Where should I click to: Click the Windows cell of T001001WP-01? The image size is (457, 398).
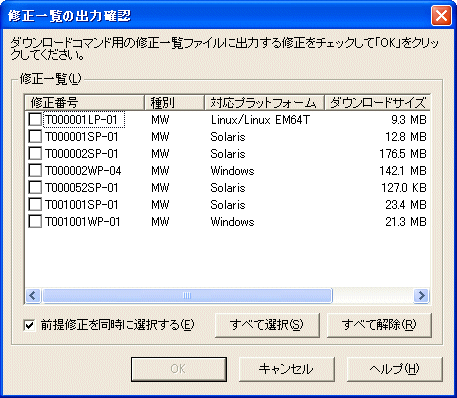(232, 222)
